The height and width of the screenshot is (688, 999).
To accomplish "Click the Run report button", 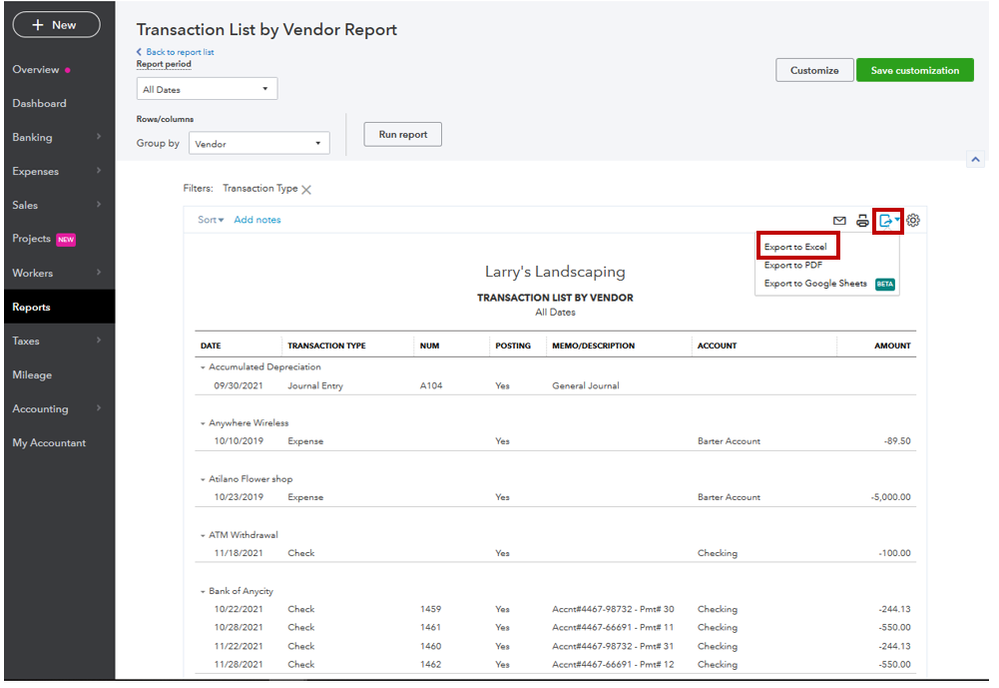I will pos(403,134).
